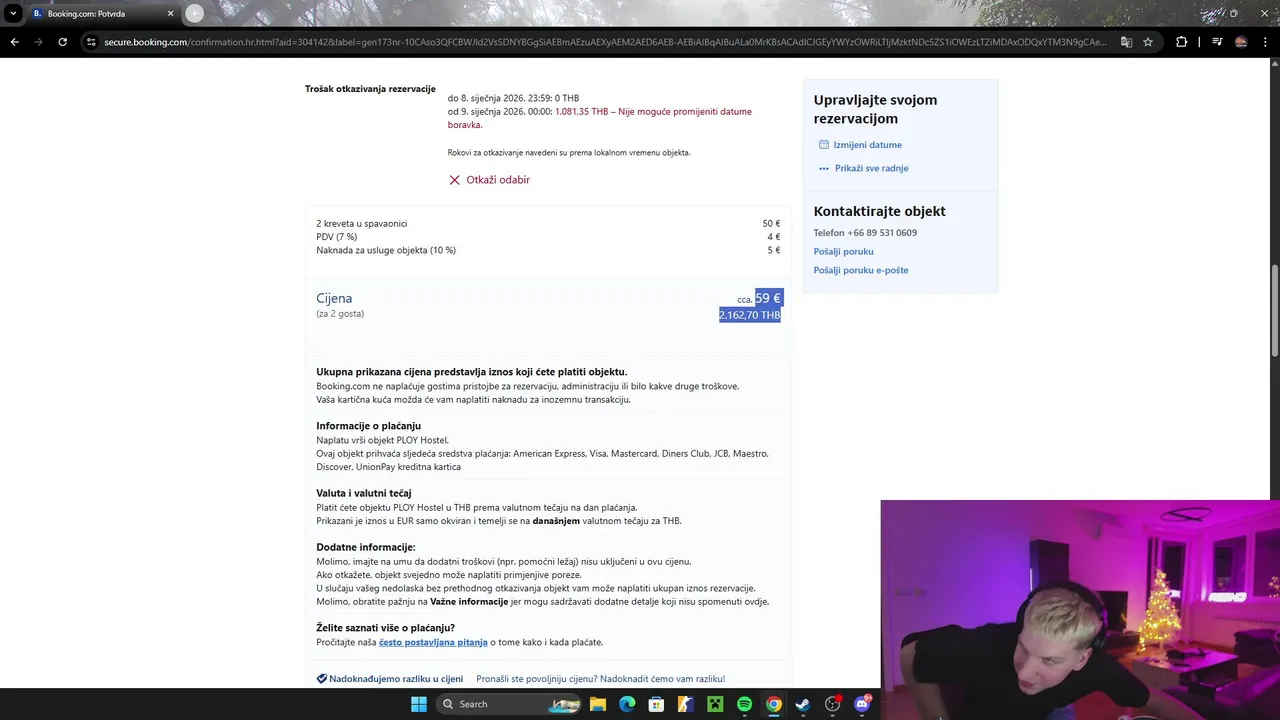Screen dimensions: 1280x720
Task: Click the taskbar Search box
Action: [510, 704]
